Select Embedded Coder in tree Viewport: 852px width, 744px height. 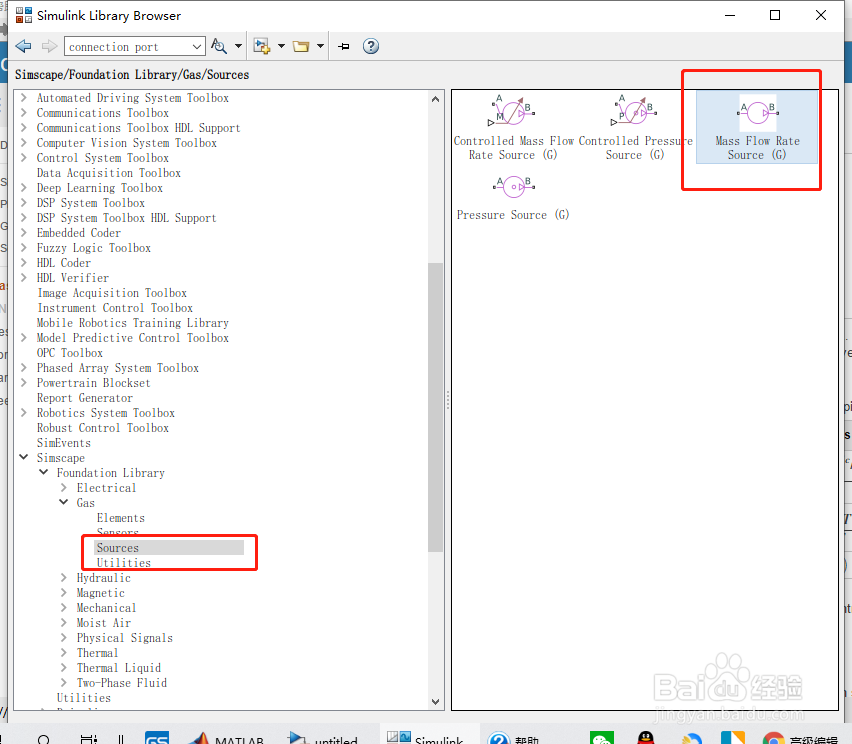coord(79,233)
